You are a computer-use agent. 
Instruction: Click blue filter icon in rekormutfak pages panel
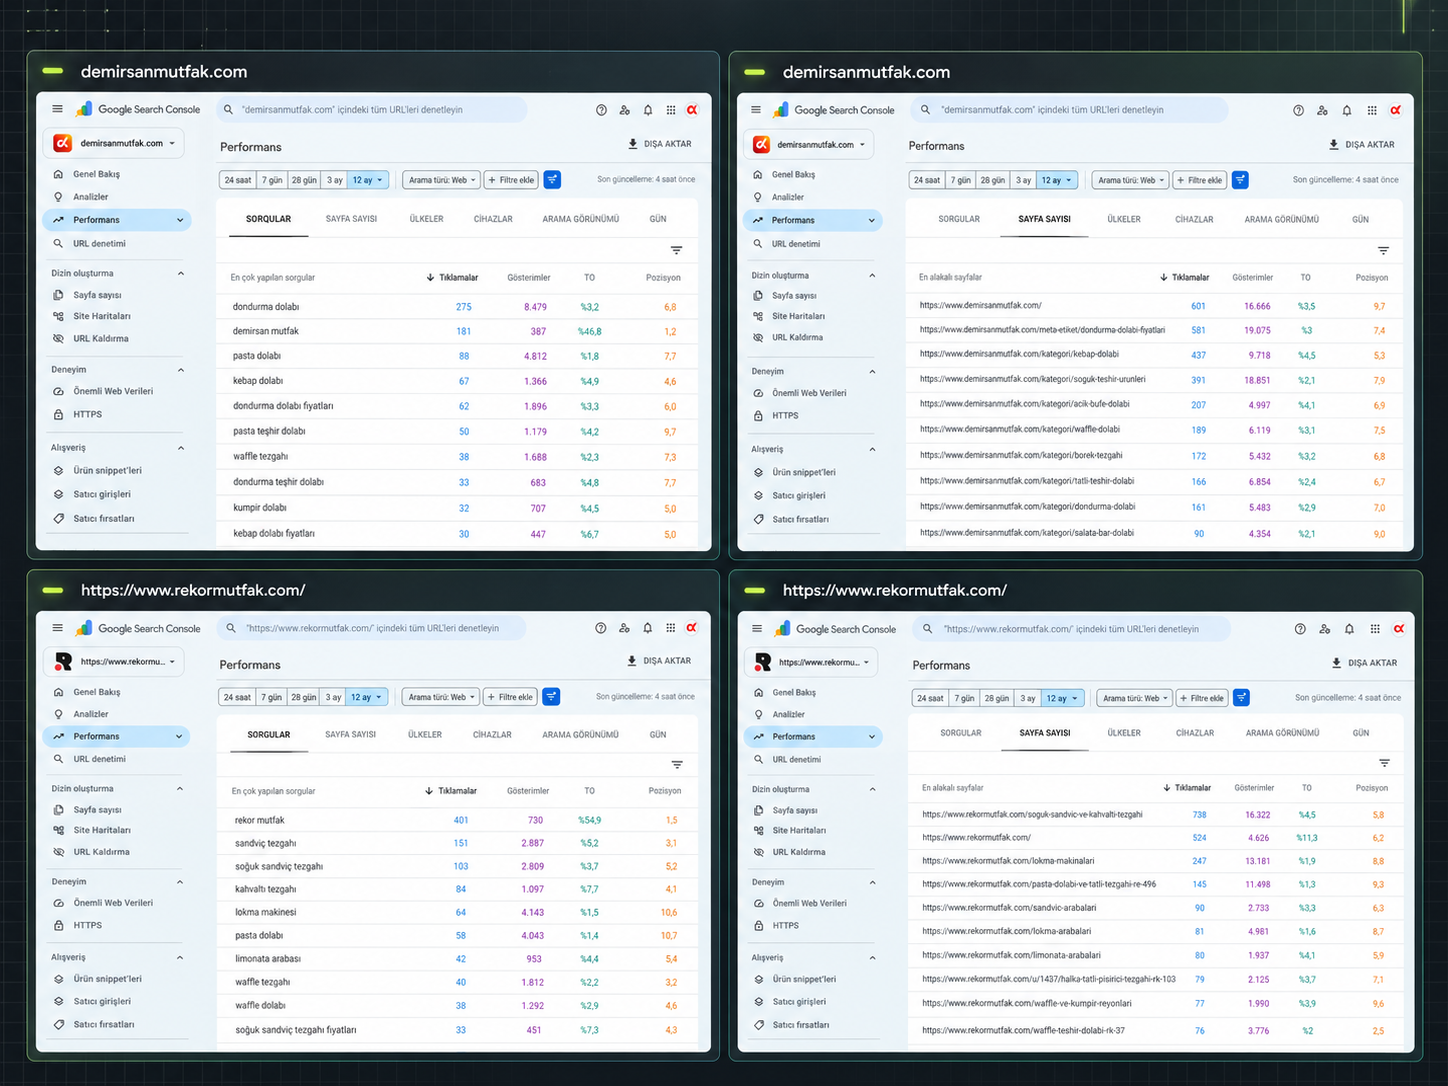(x=1241, y=697)
